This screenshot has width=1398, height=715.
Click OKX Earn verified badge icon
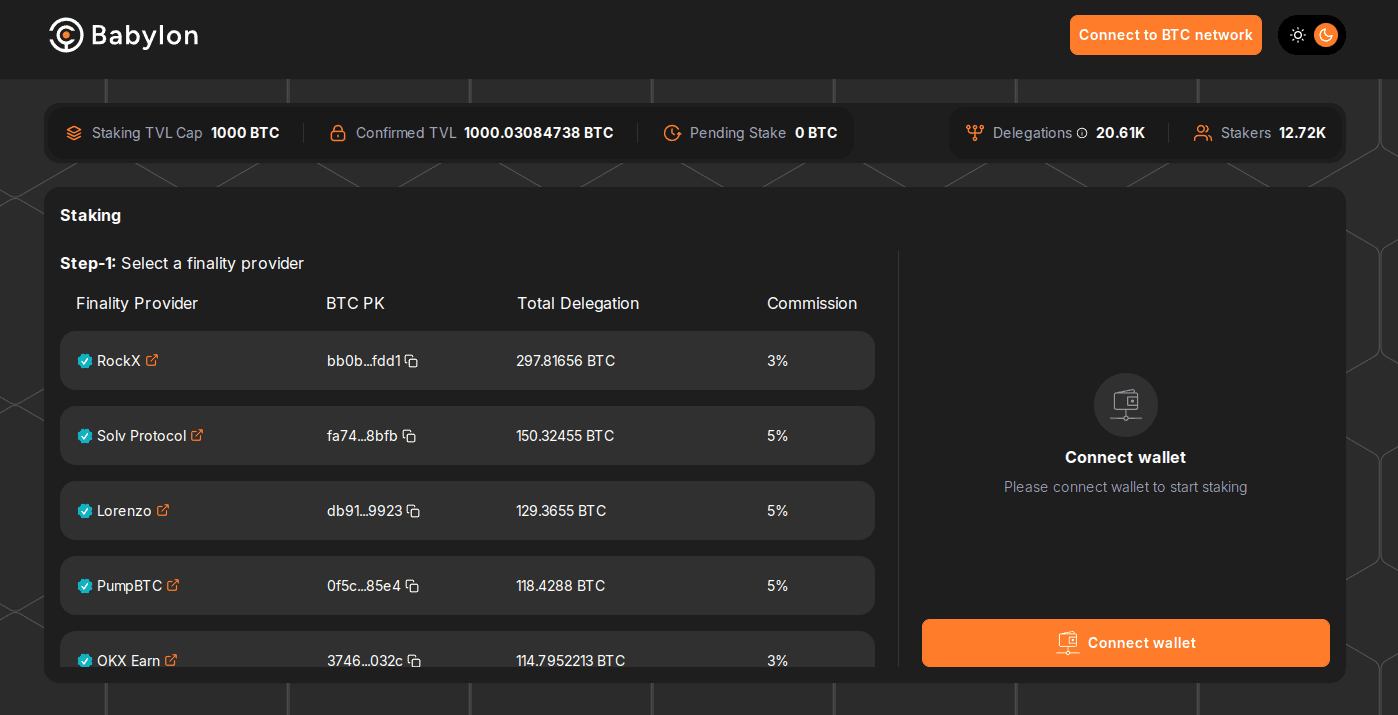click(x=85, y=661)
